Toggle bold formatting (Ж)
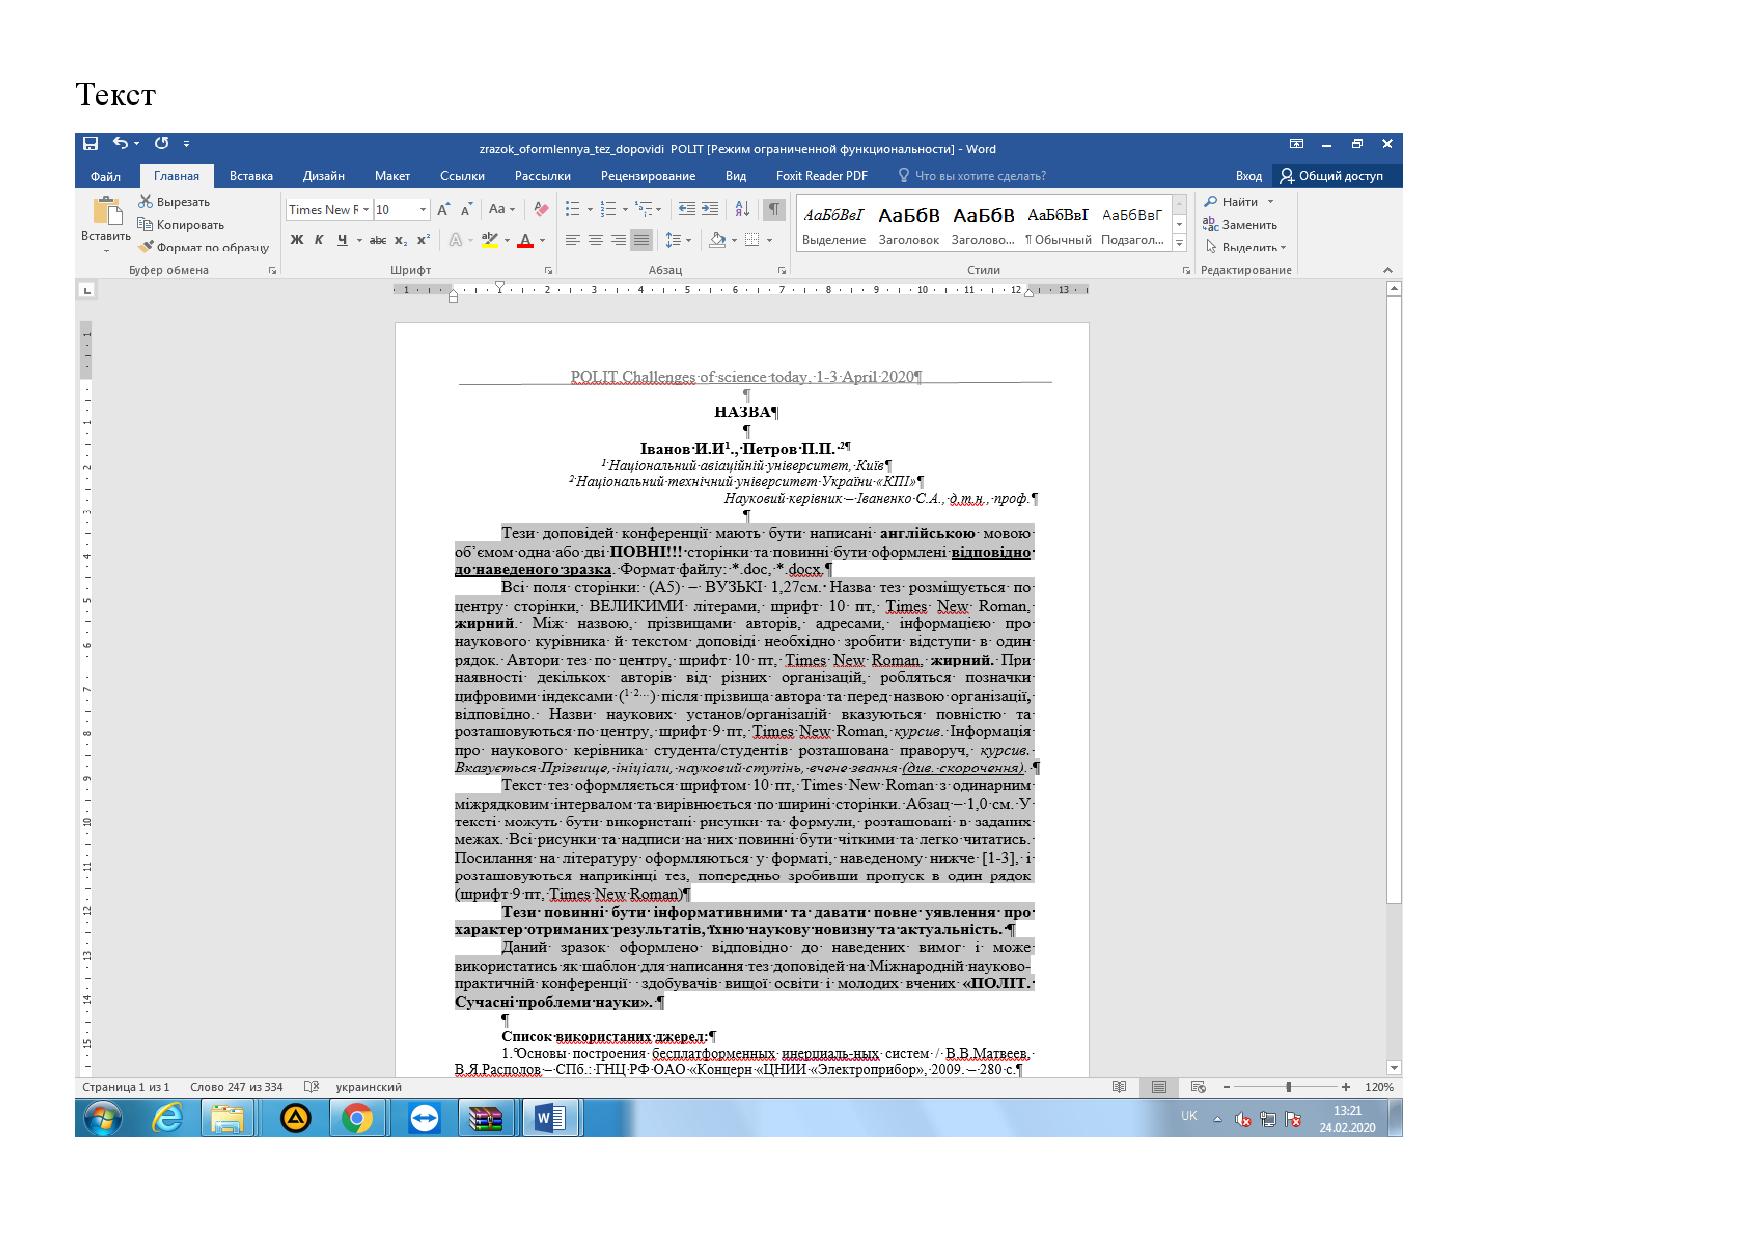Screen dimensions: 1754x1240 coord(297,240)
